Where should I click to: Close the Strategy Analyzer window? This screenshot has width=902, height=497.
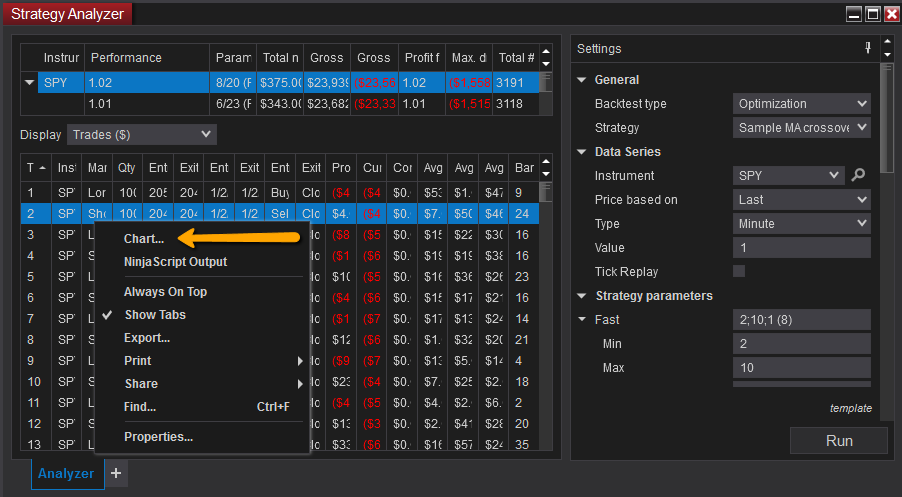(889, 14)
